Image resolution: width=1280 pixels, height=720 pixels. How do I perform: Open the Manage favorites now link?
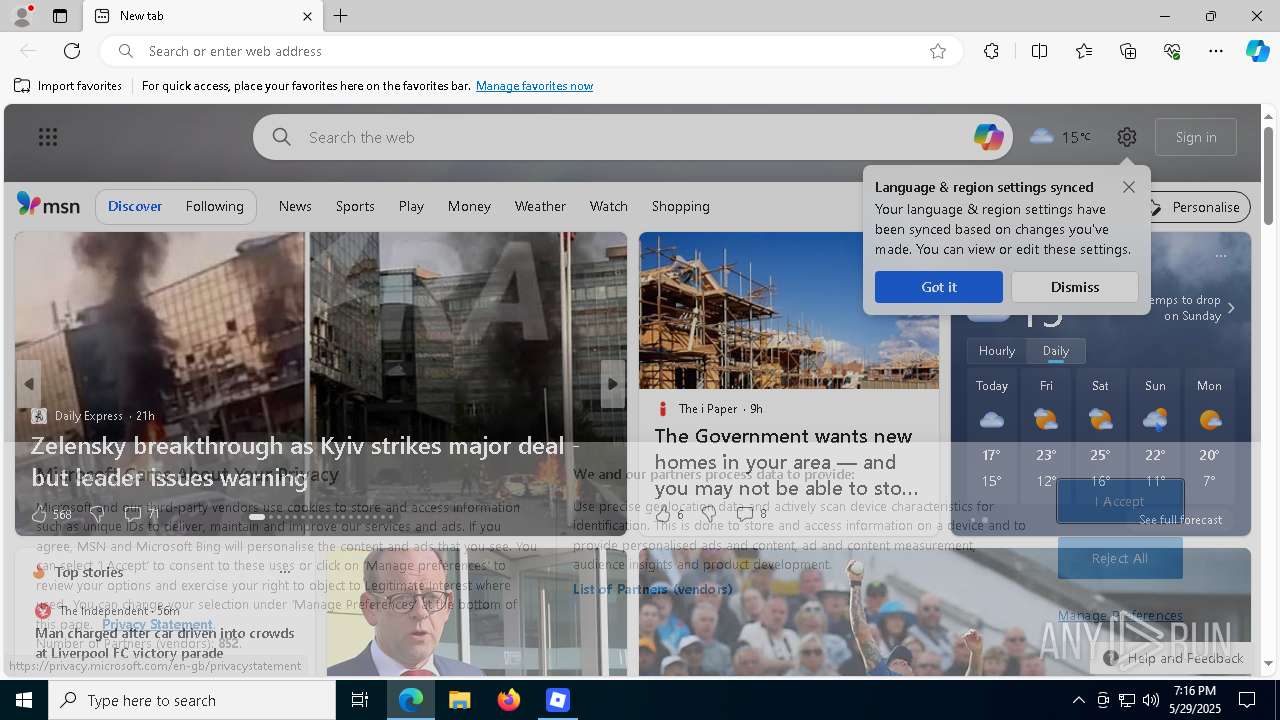click(534, 86)
